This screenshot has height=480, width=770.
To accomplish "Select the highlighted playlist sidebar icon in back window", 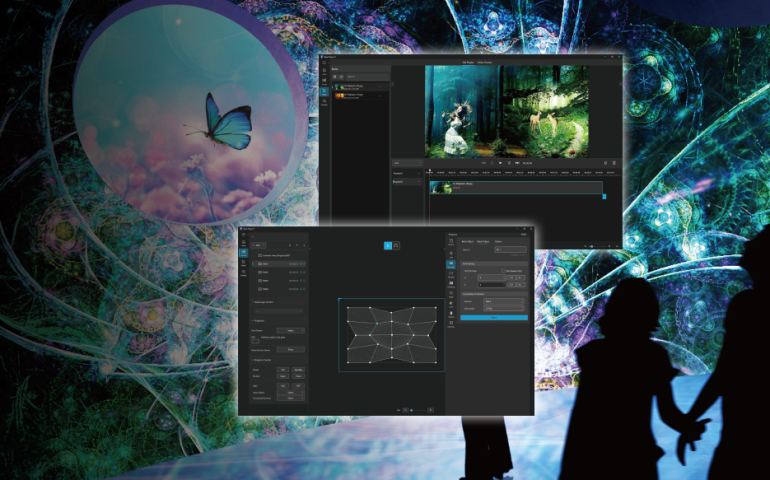I will (324, 91).
